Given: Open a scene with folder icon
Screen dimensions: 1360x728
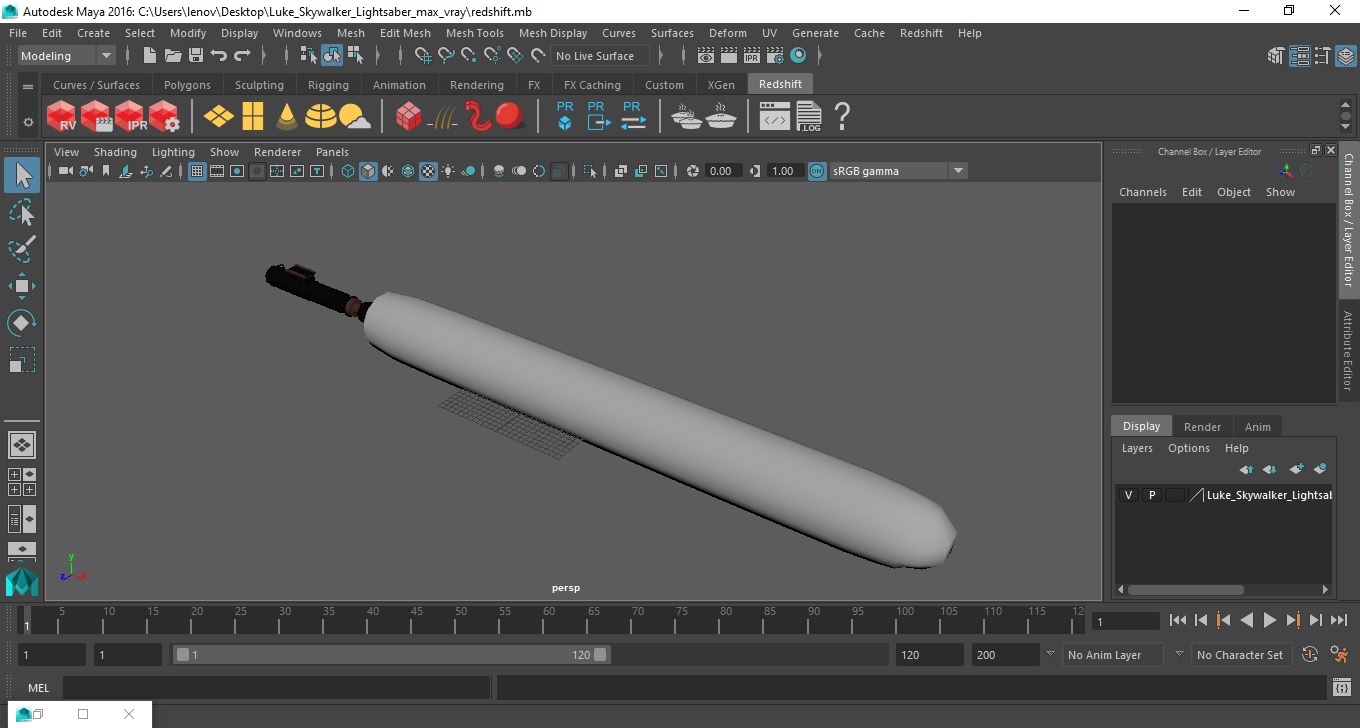Looking at the screenshot, I should (173, 56).
